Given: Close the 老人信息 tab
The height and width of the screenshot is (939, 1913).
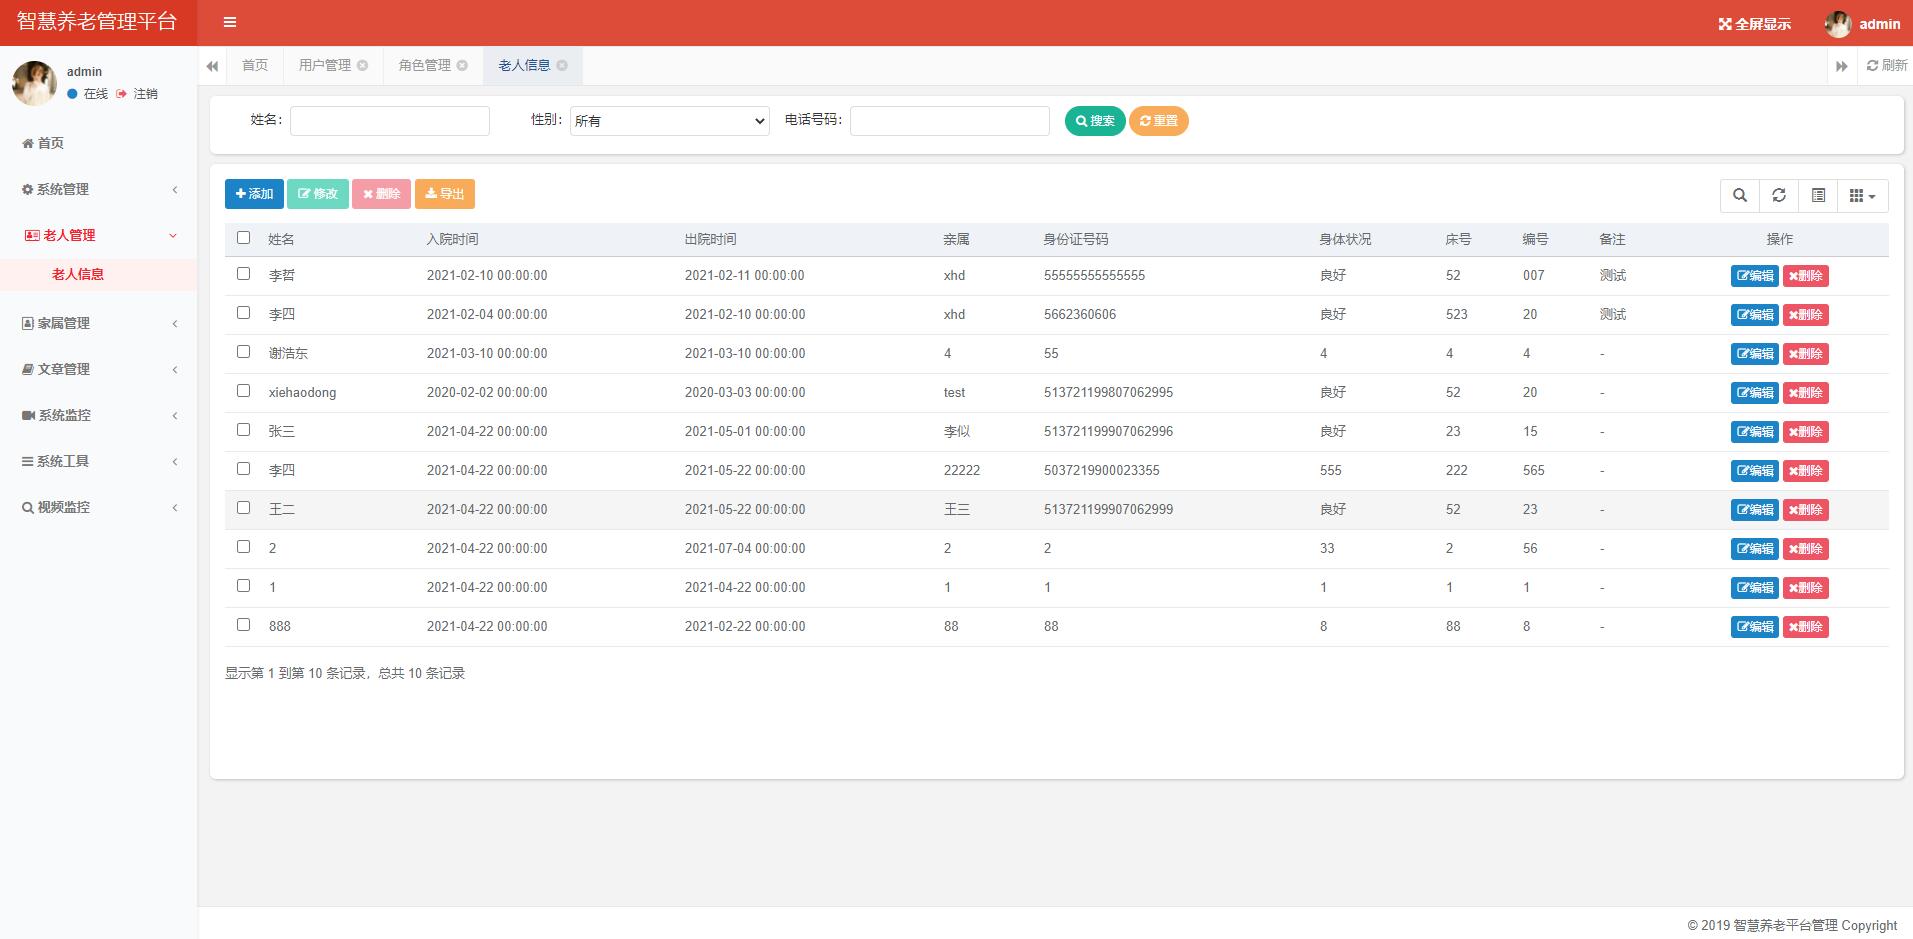Looking at the screenshot, I should pyautogui.click(x=562, y=65).
